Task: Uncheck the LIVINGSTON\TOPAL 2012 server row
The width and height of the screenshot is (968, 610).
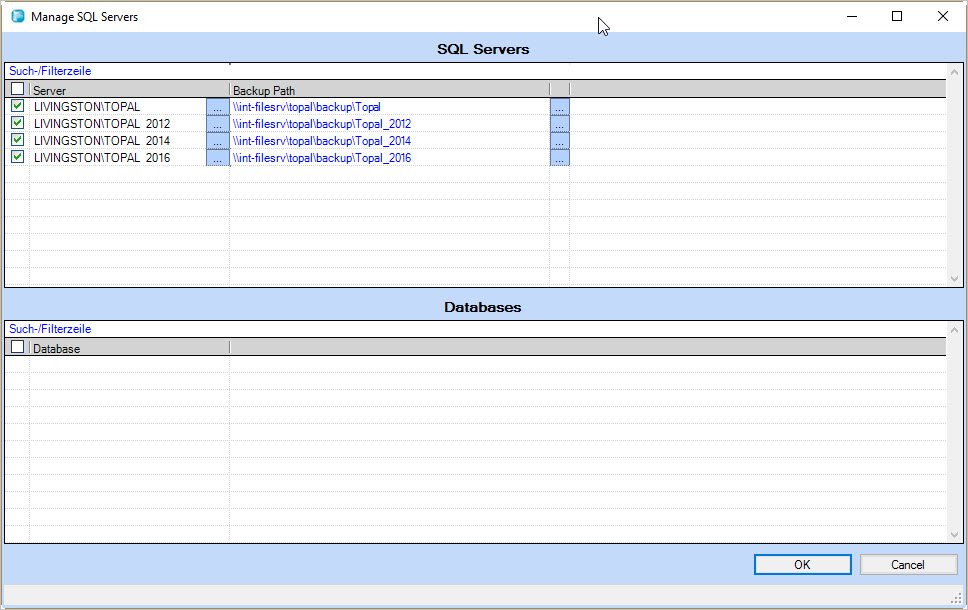Action: coord(17,123)
